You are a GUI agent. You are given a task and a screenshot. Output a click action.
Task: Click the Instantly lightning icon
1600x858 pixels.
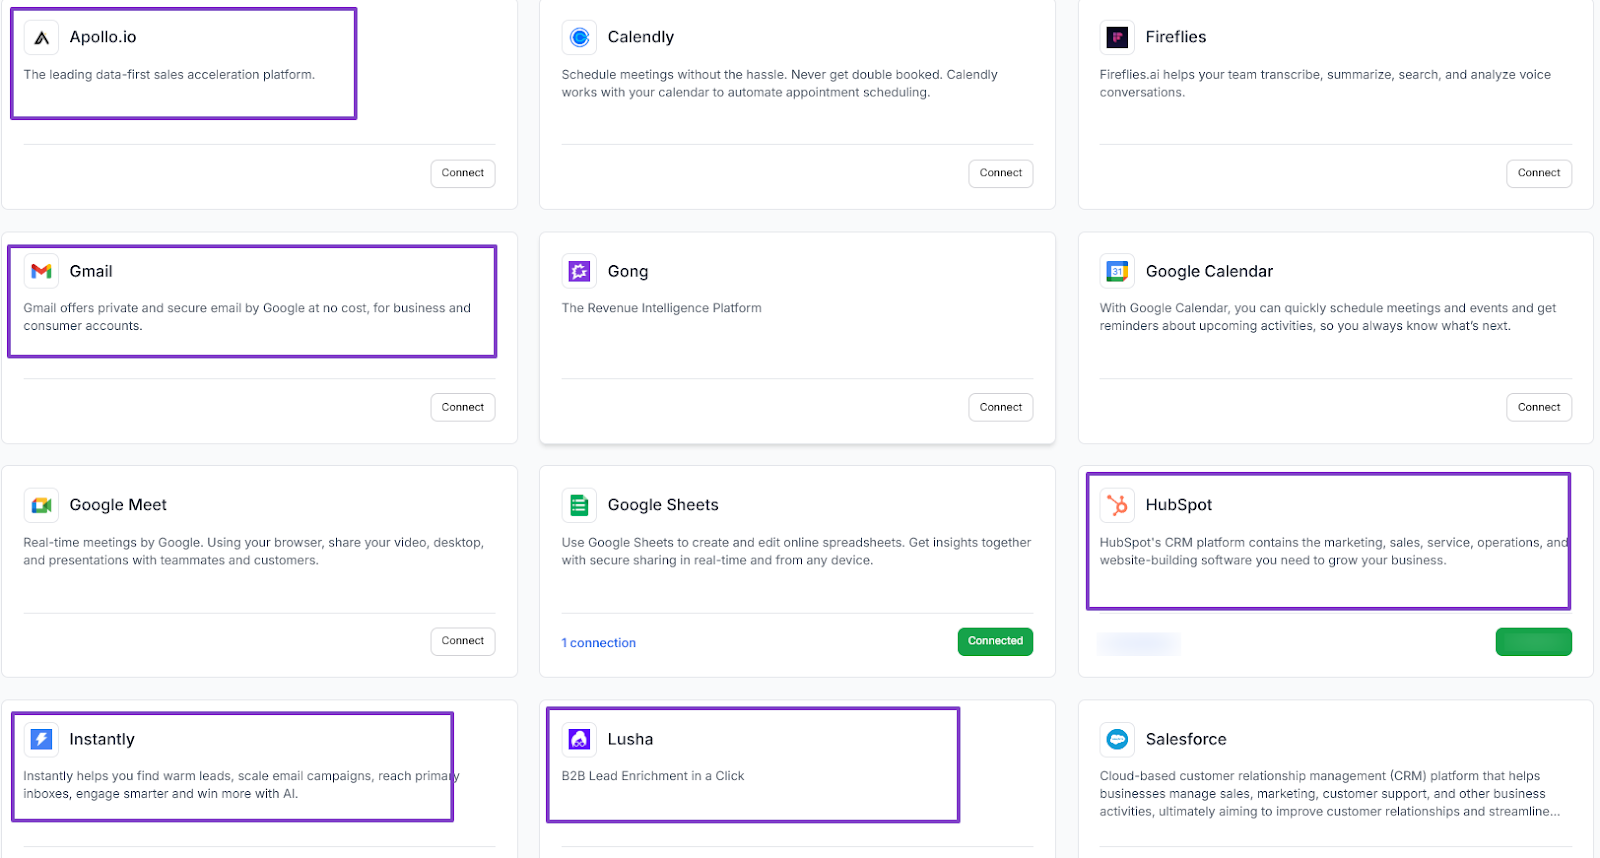(41, 739)
